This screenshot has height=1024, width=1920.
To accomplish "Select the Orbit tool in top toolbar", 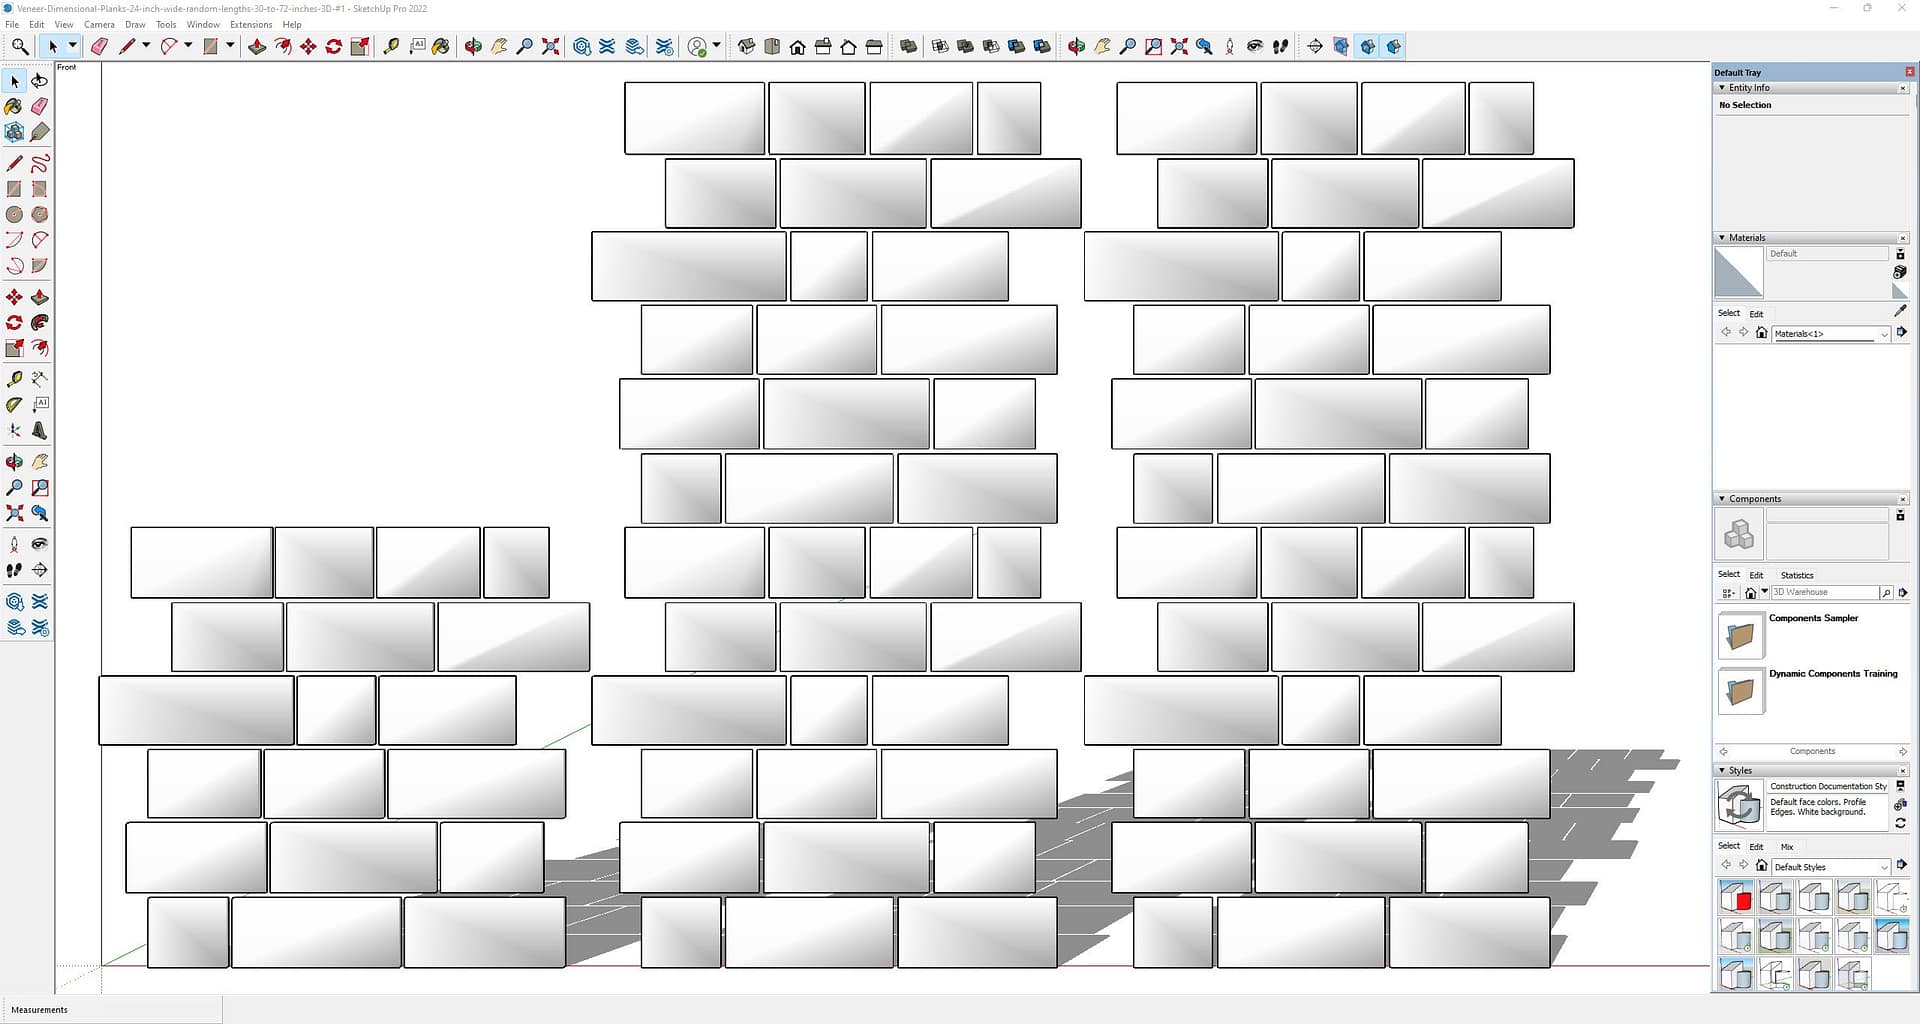I will [473, 46].
